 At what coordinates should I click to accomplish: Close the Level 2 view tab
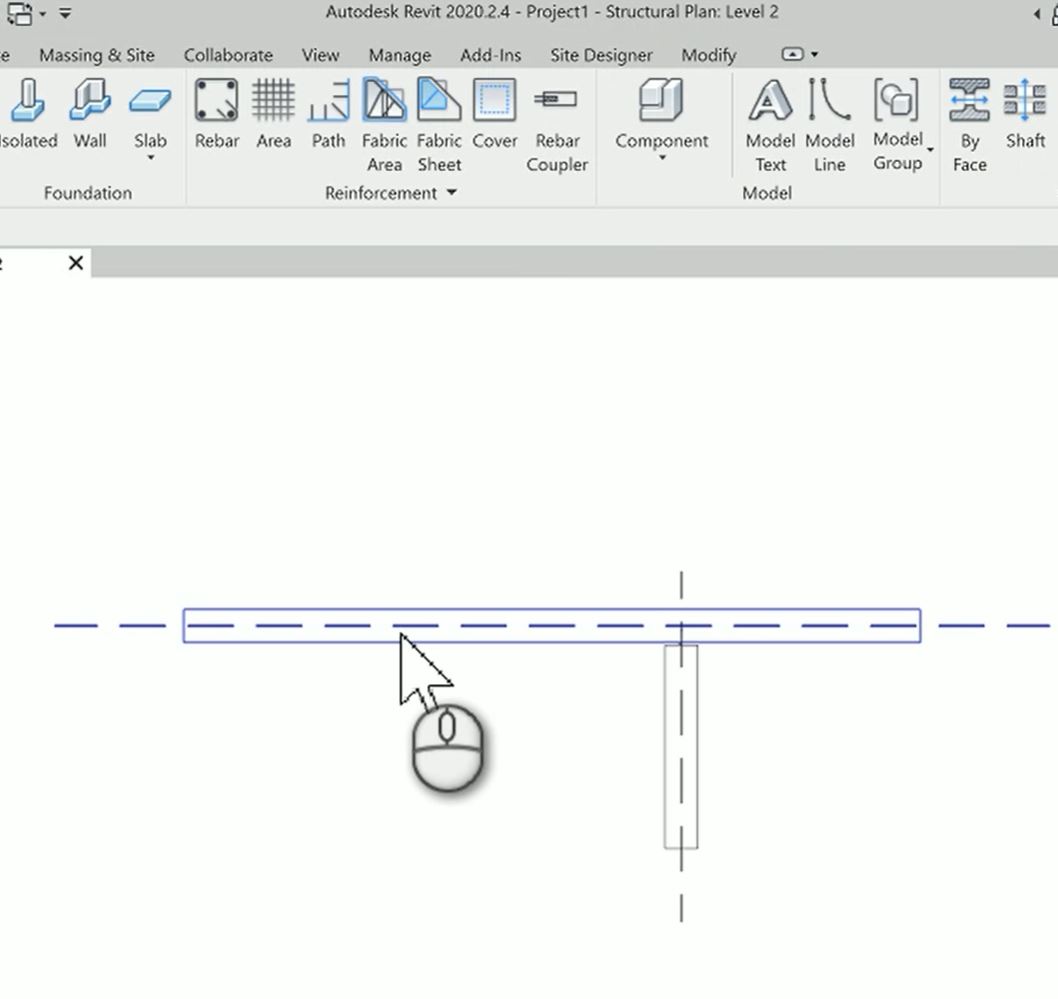[75, 263]
